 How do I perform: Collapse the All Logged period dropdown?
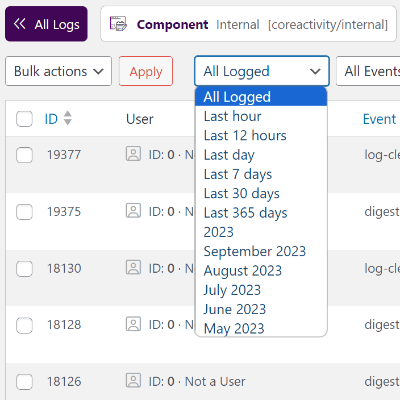point(262,71)
